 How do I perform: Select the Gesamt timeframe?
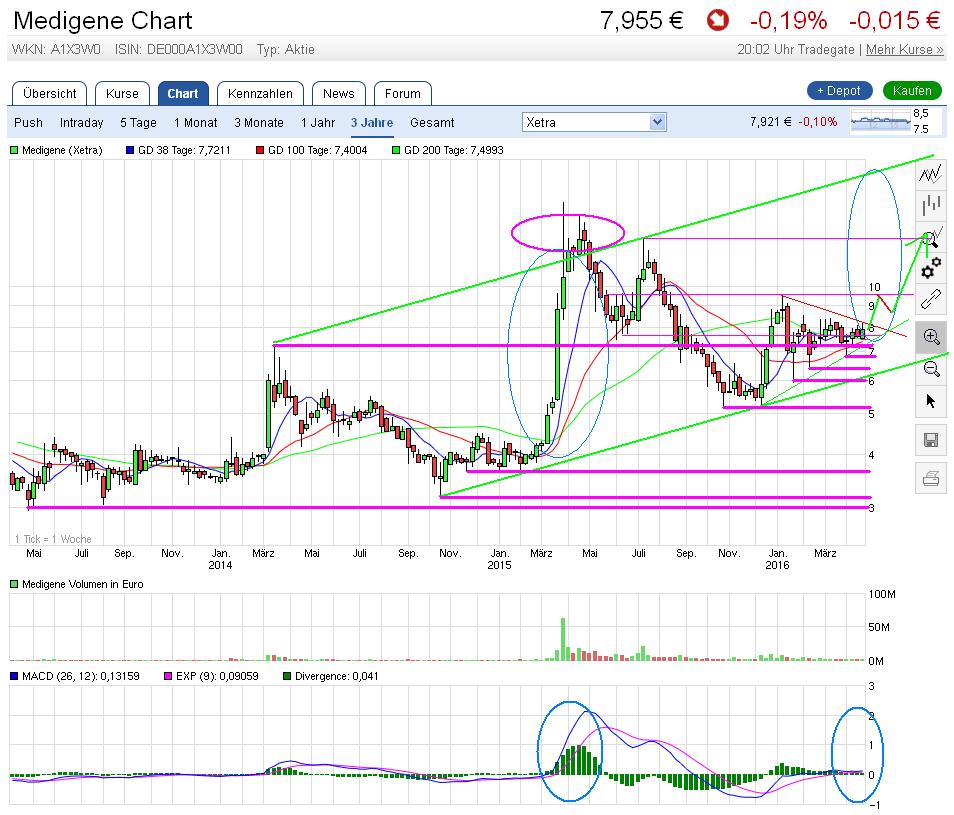432,122
